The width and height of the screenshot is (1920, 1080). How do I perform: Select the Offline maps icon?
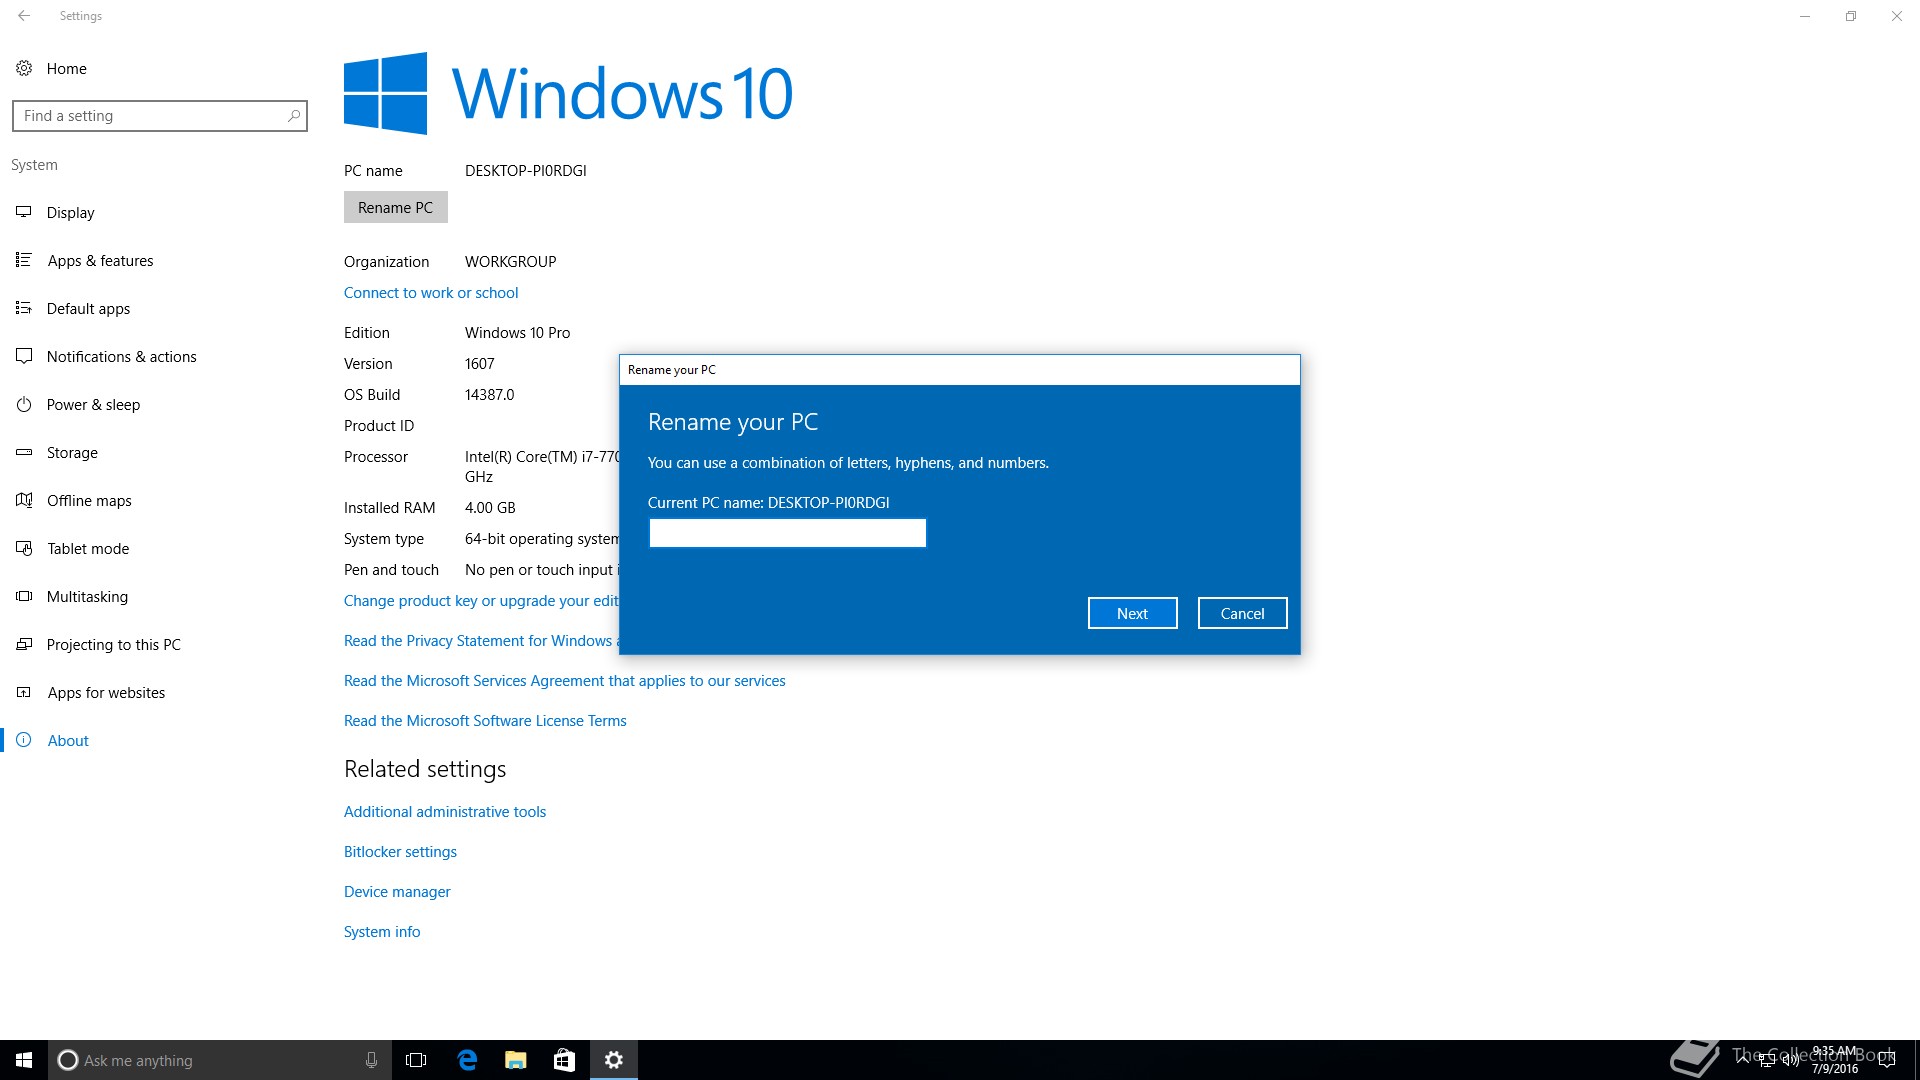click(x=24, y=500)
